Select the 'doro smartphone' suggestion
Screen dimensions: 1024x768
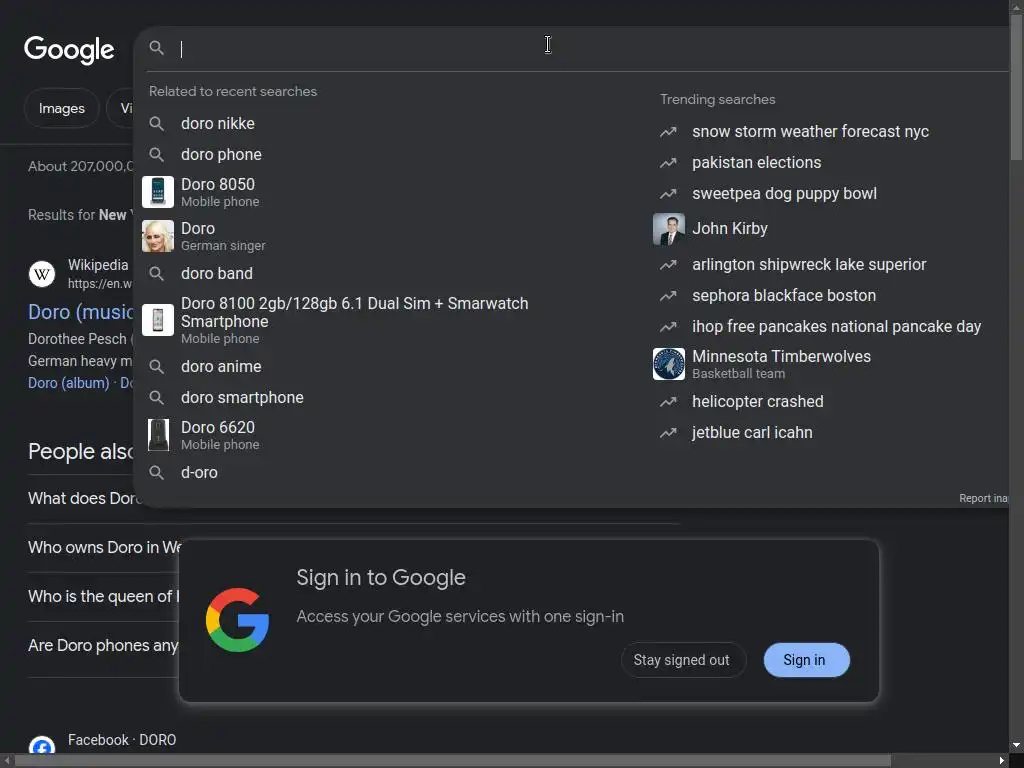click(x=242, y=398)
